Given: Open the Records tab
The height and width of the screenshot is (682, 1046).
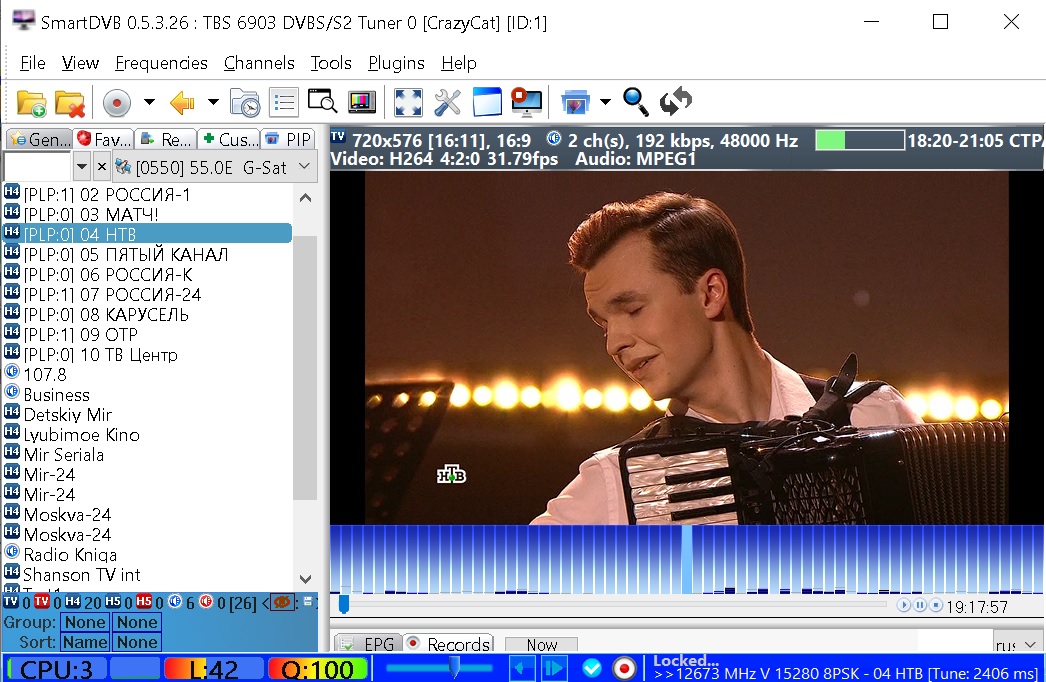Looking at the screenshot, I should [448, 643].
